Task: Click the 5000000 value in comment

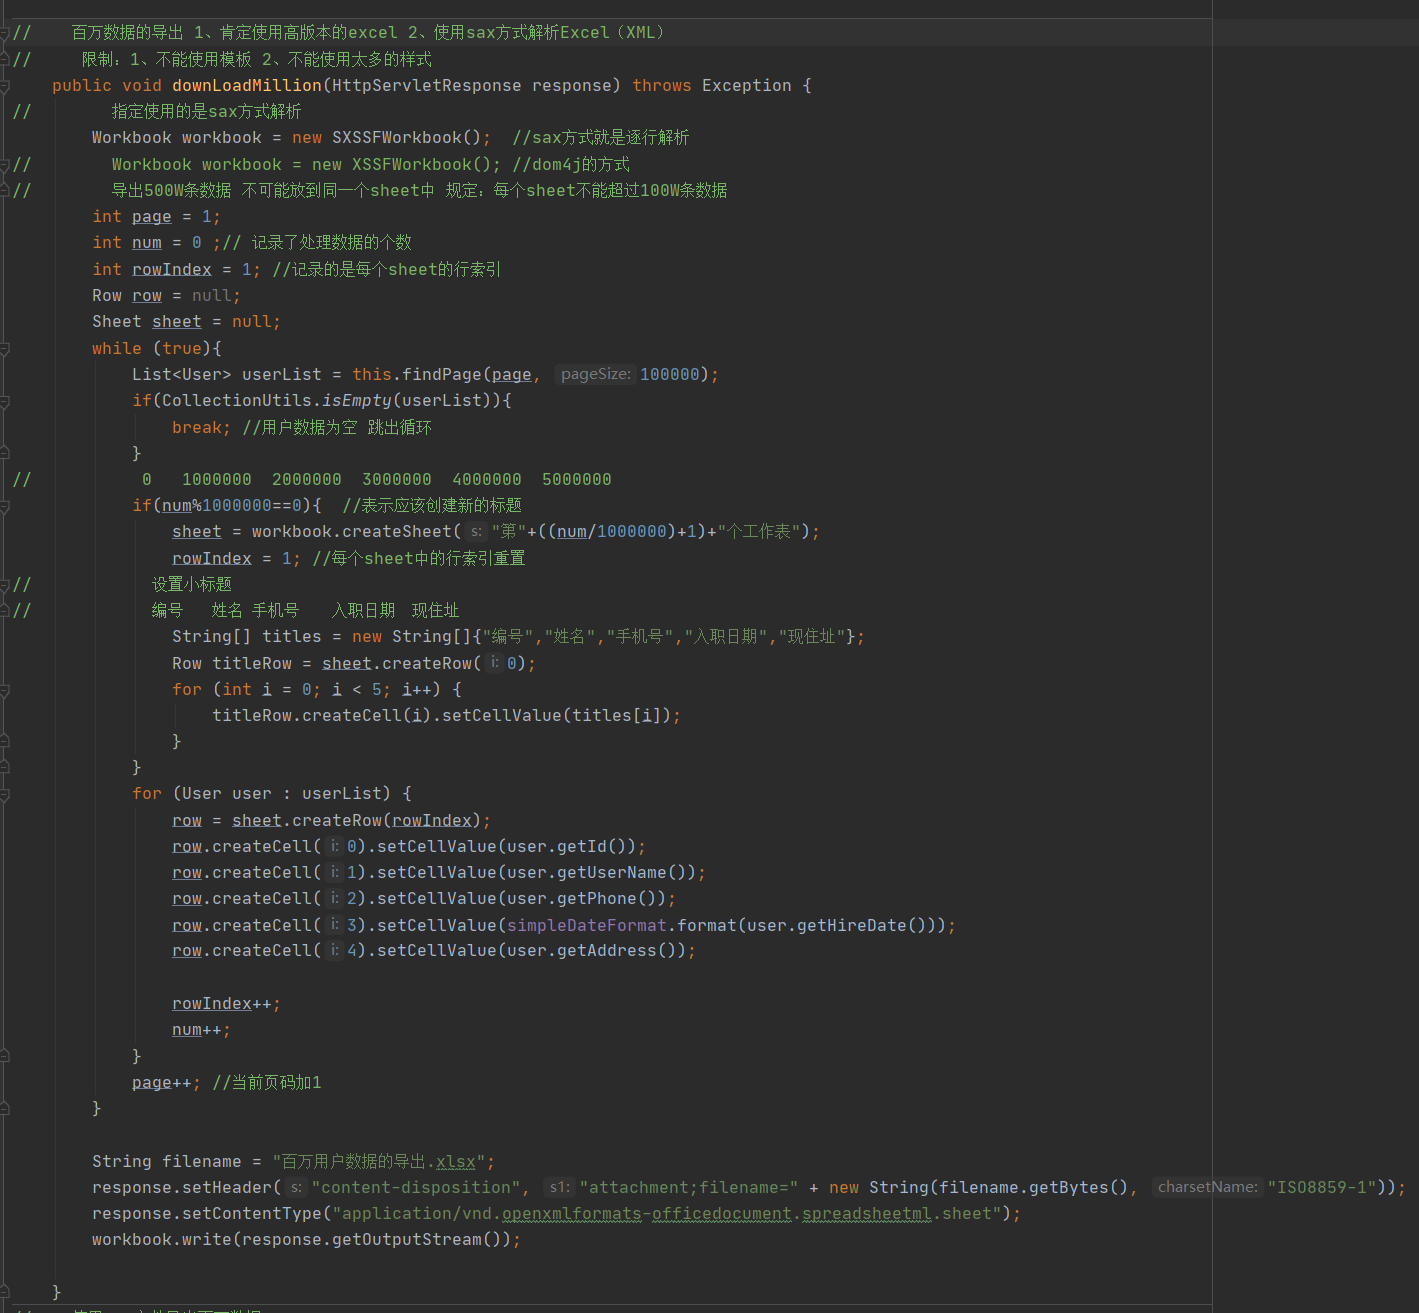Action: (x=577, y=480)
